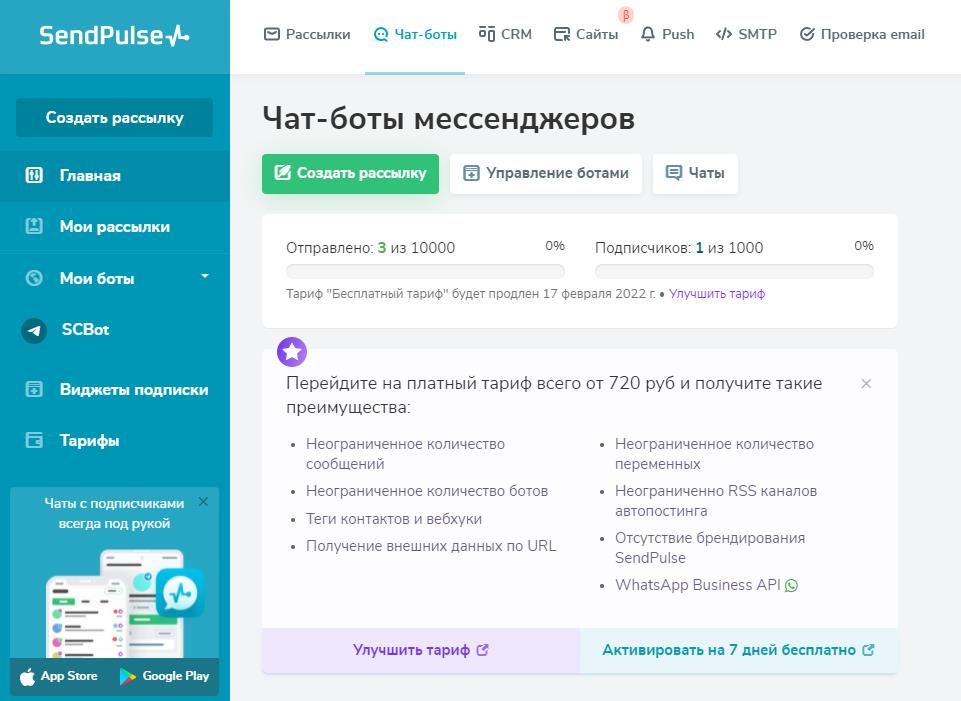Click the Проверка email checkmark icon

pyautogui.click(x=807, y=34)
